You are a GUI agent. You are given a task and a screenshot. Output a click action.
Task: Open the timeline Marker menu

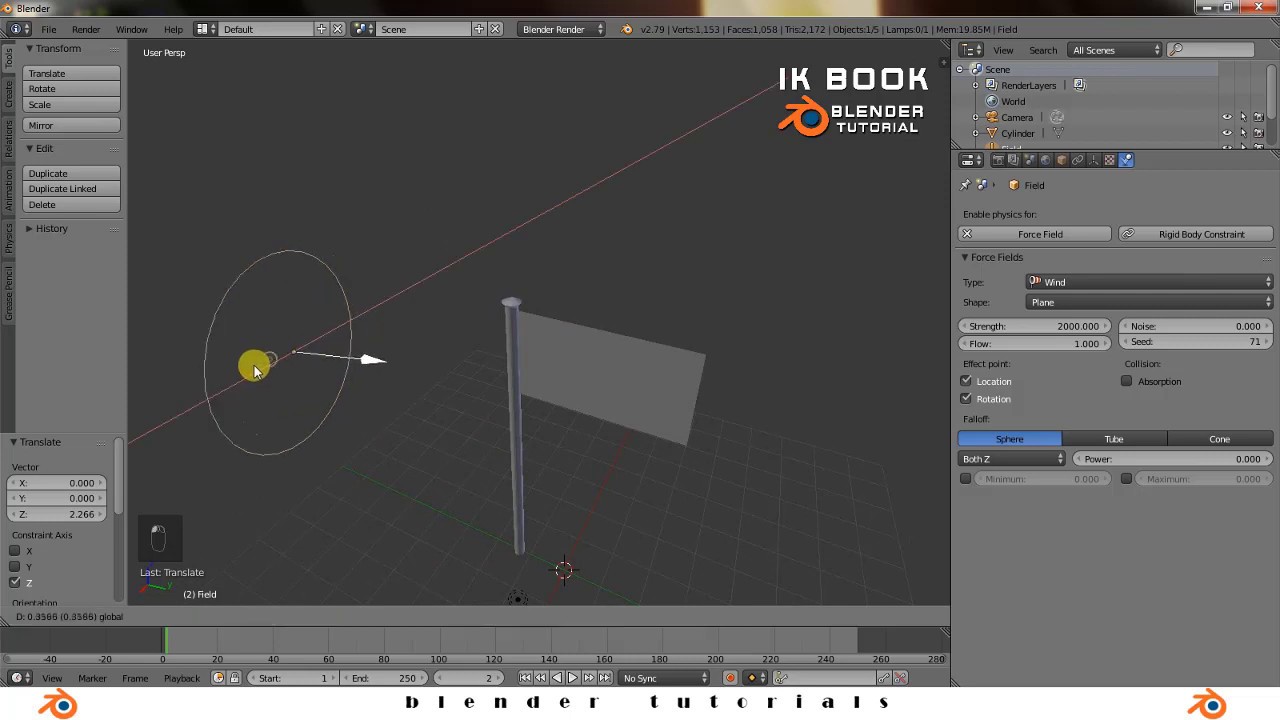coord(92,678)
